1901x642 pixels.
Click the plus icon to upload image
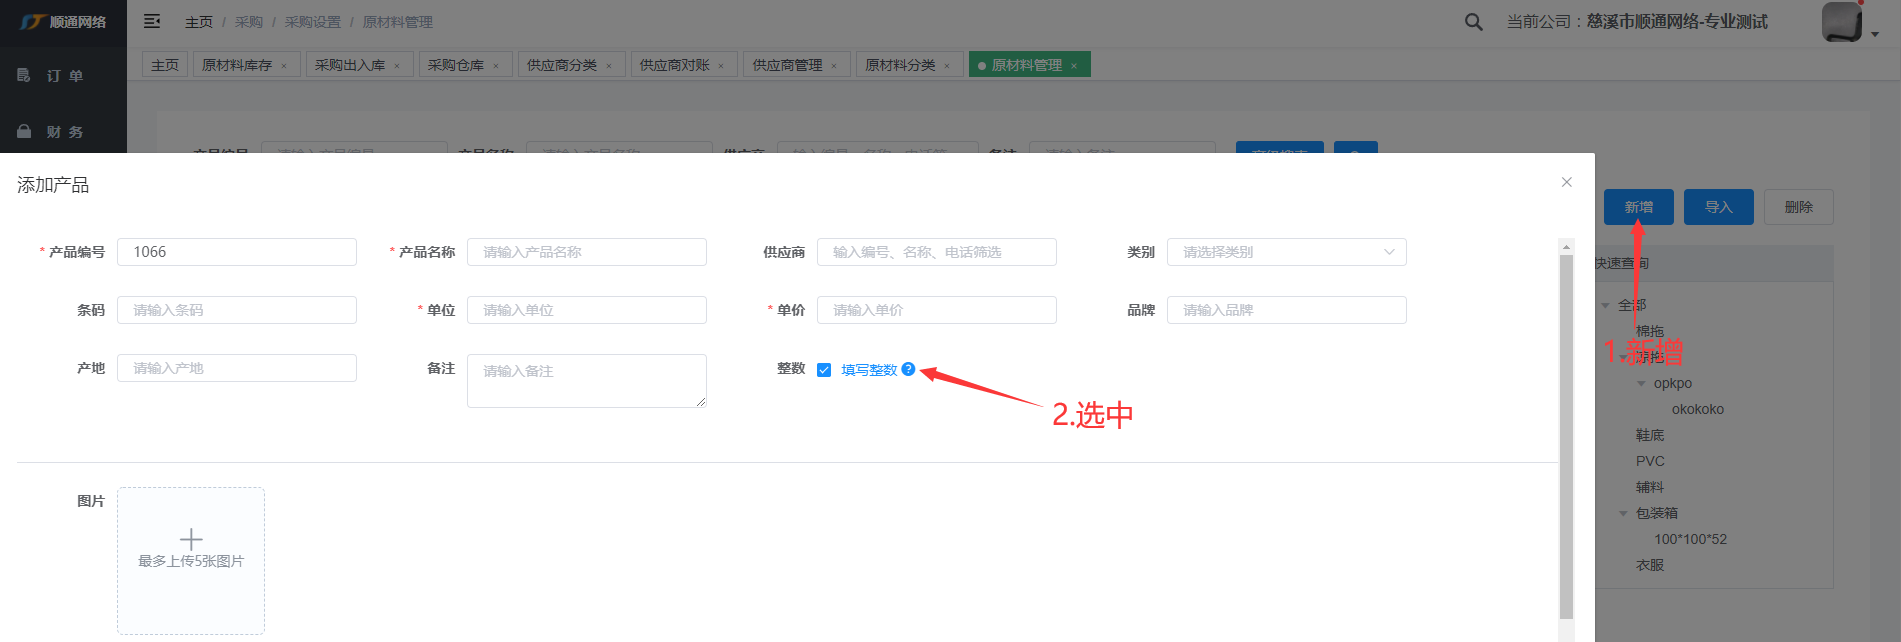point(191,540)
